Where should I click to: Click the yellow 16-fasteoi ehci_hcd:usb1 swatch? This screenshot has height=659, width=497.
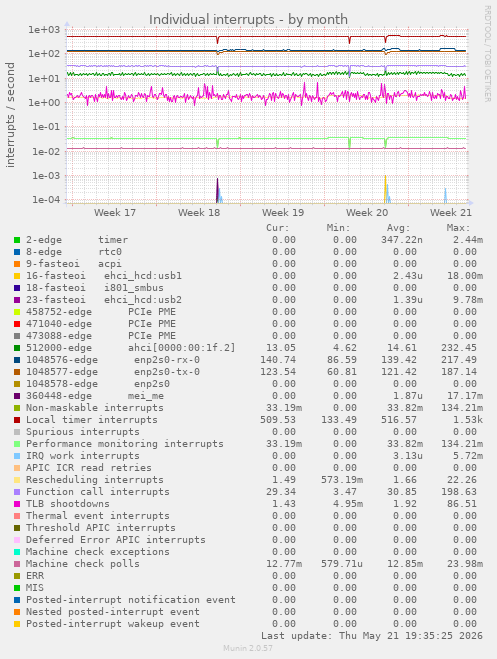tap(17, 276)
